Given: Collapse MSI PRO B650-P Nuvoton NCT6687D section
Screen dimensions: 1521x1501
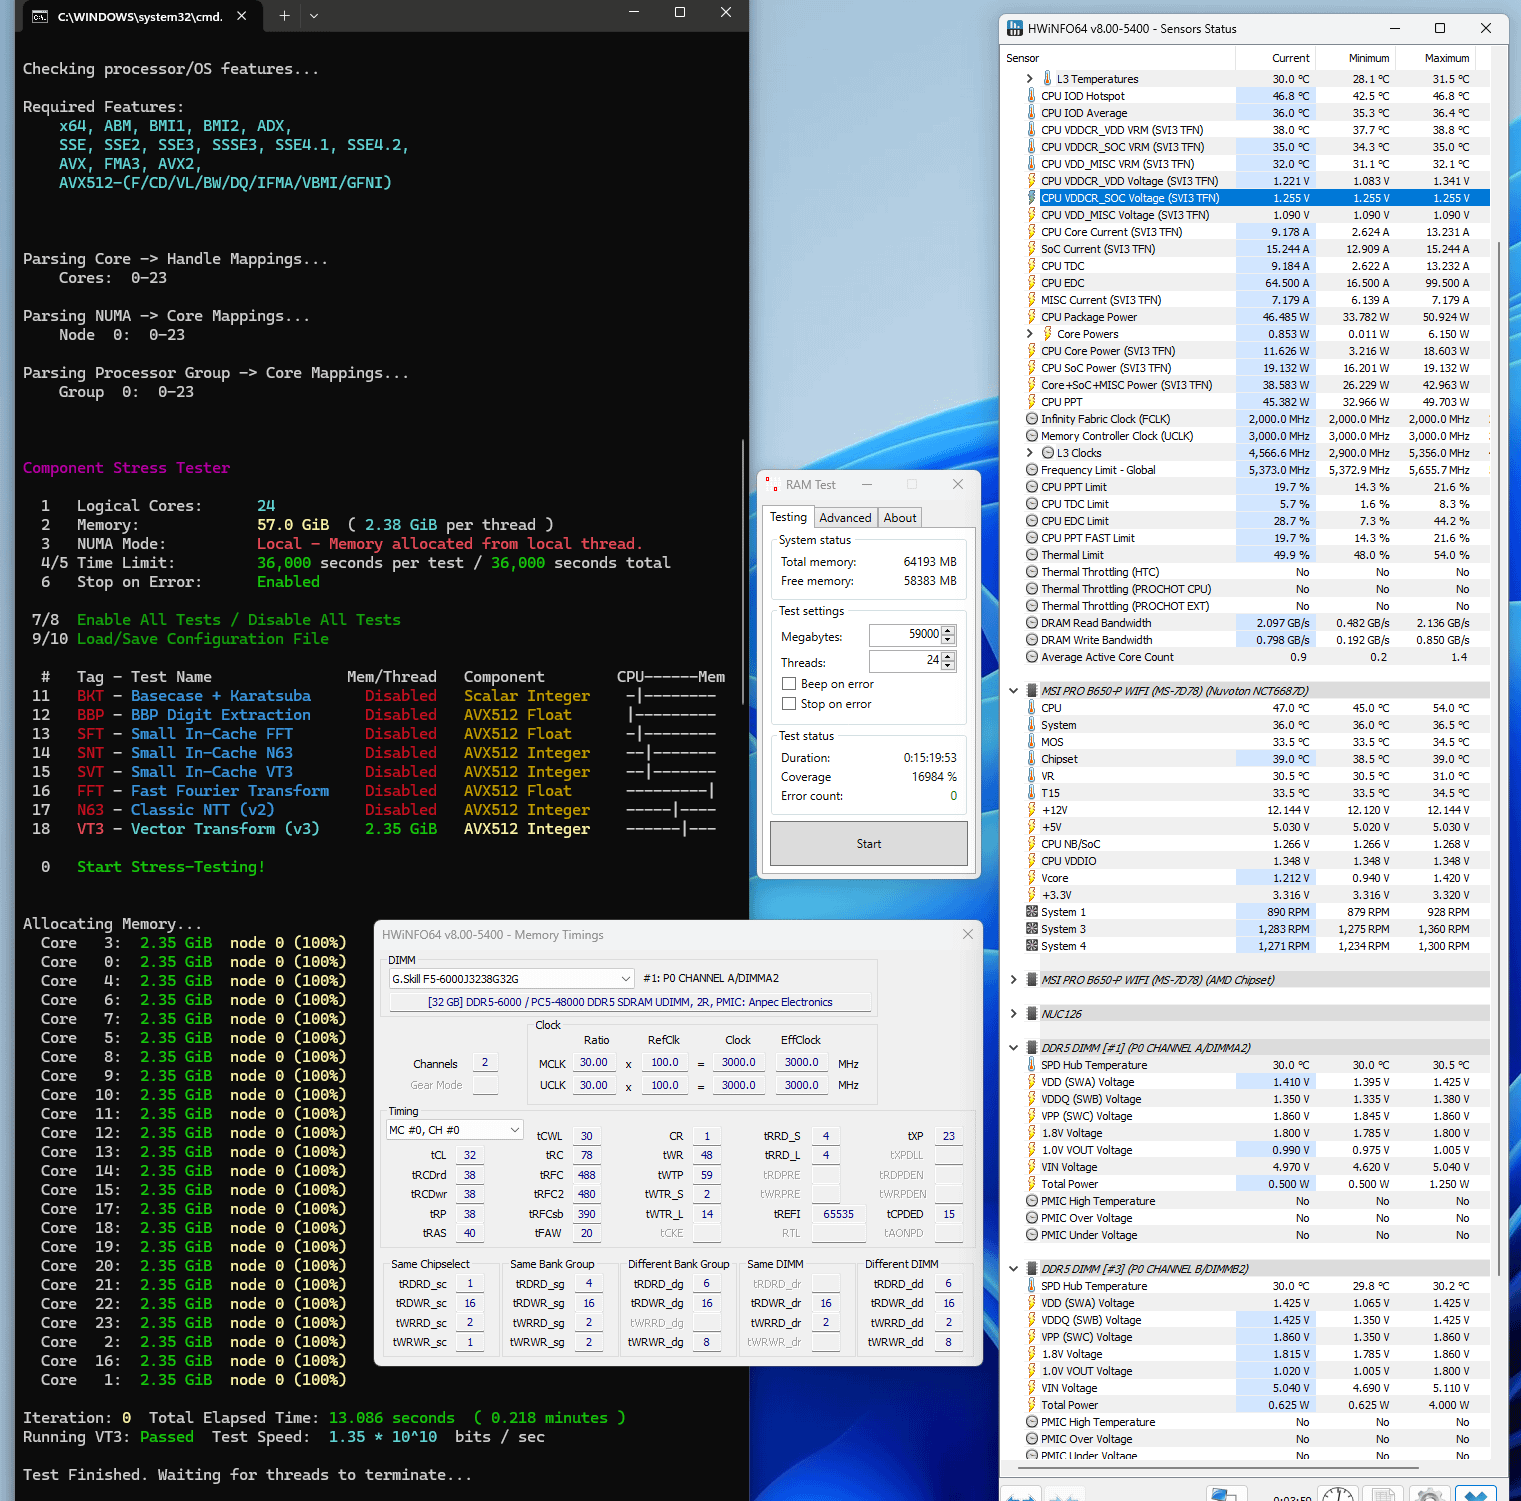Looking at the screenshot, I should point(1013,691).
